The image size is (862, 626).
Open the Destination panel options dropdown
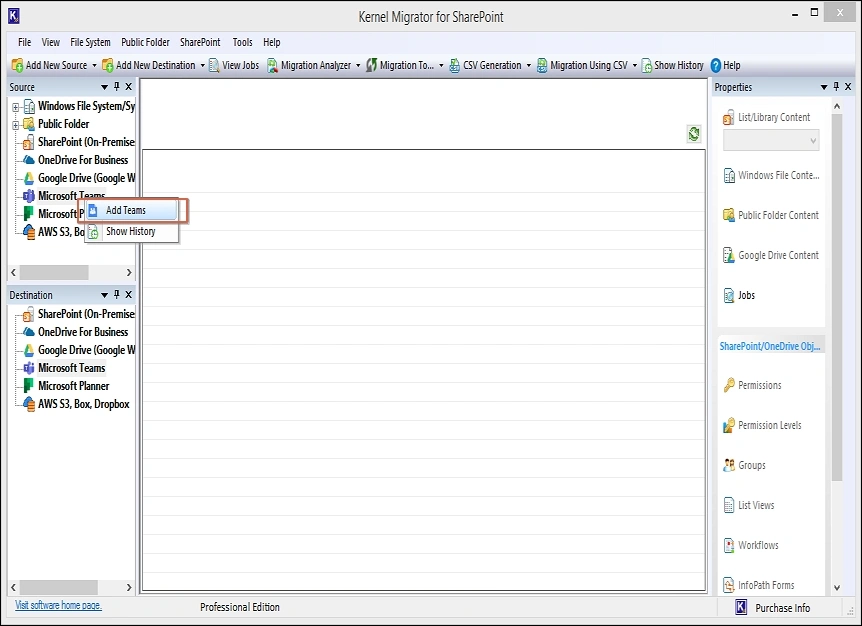104,295
